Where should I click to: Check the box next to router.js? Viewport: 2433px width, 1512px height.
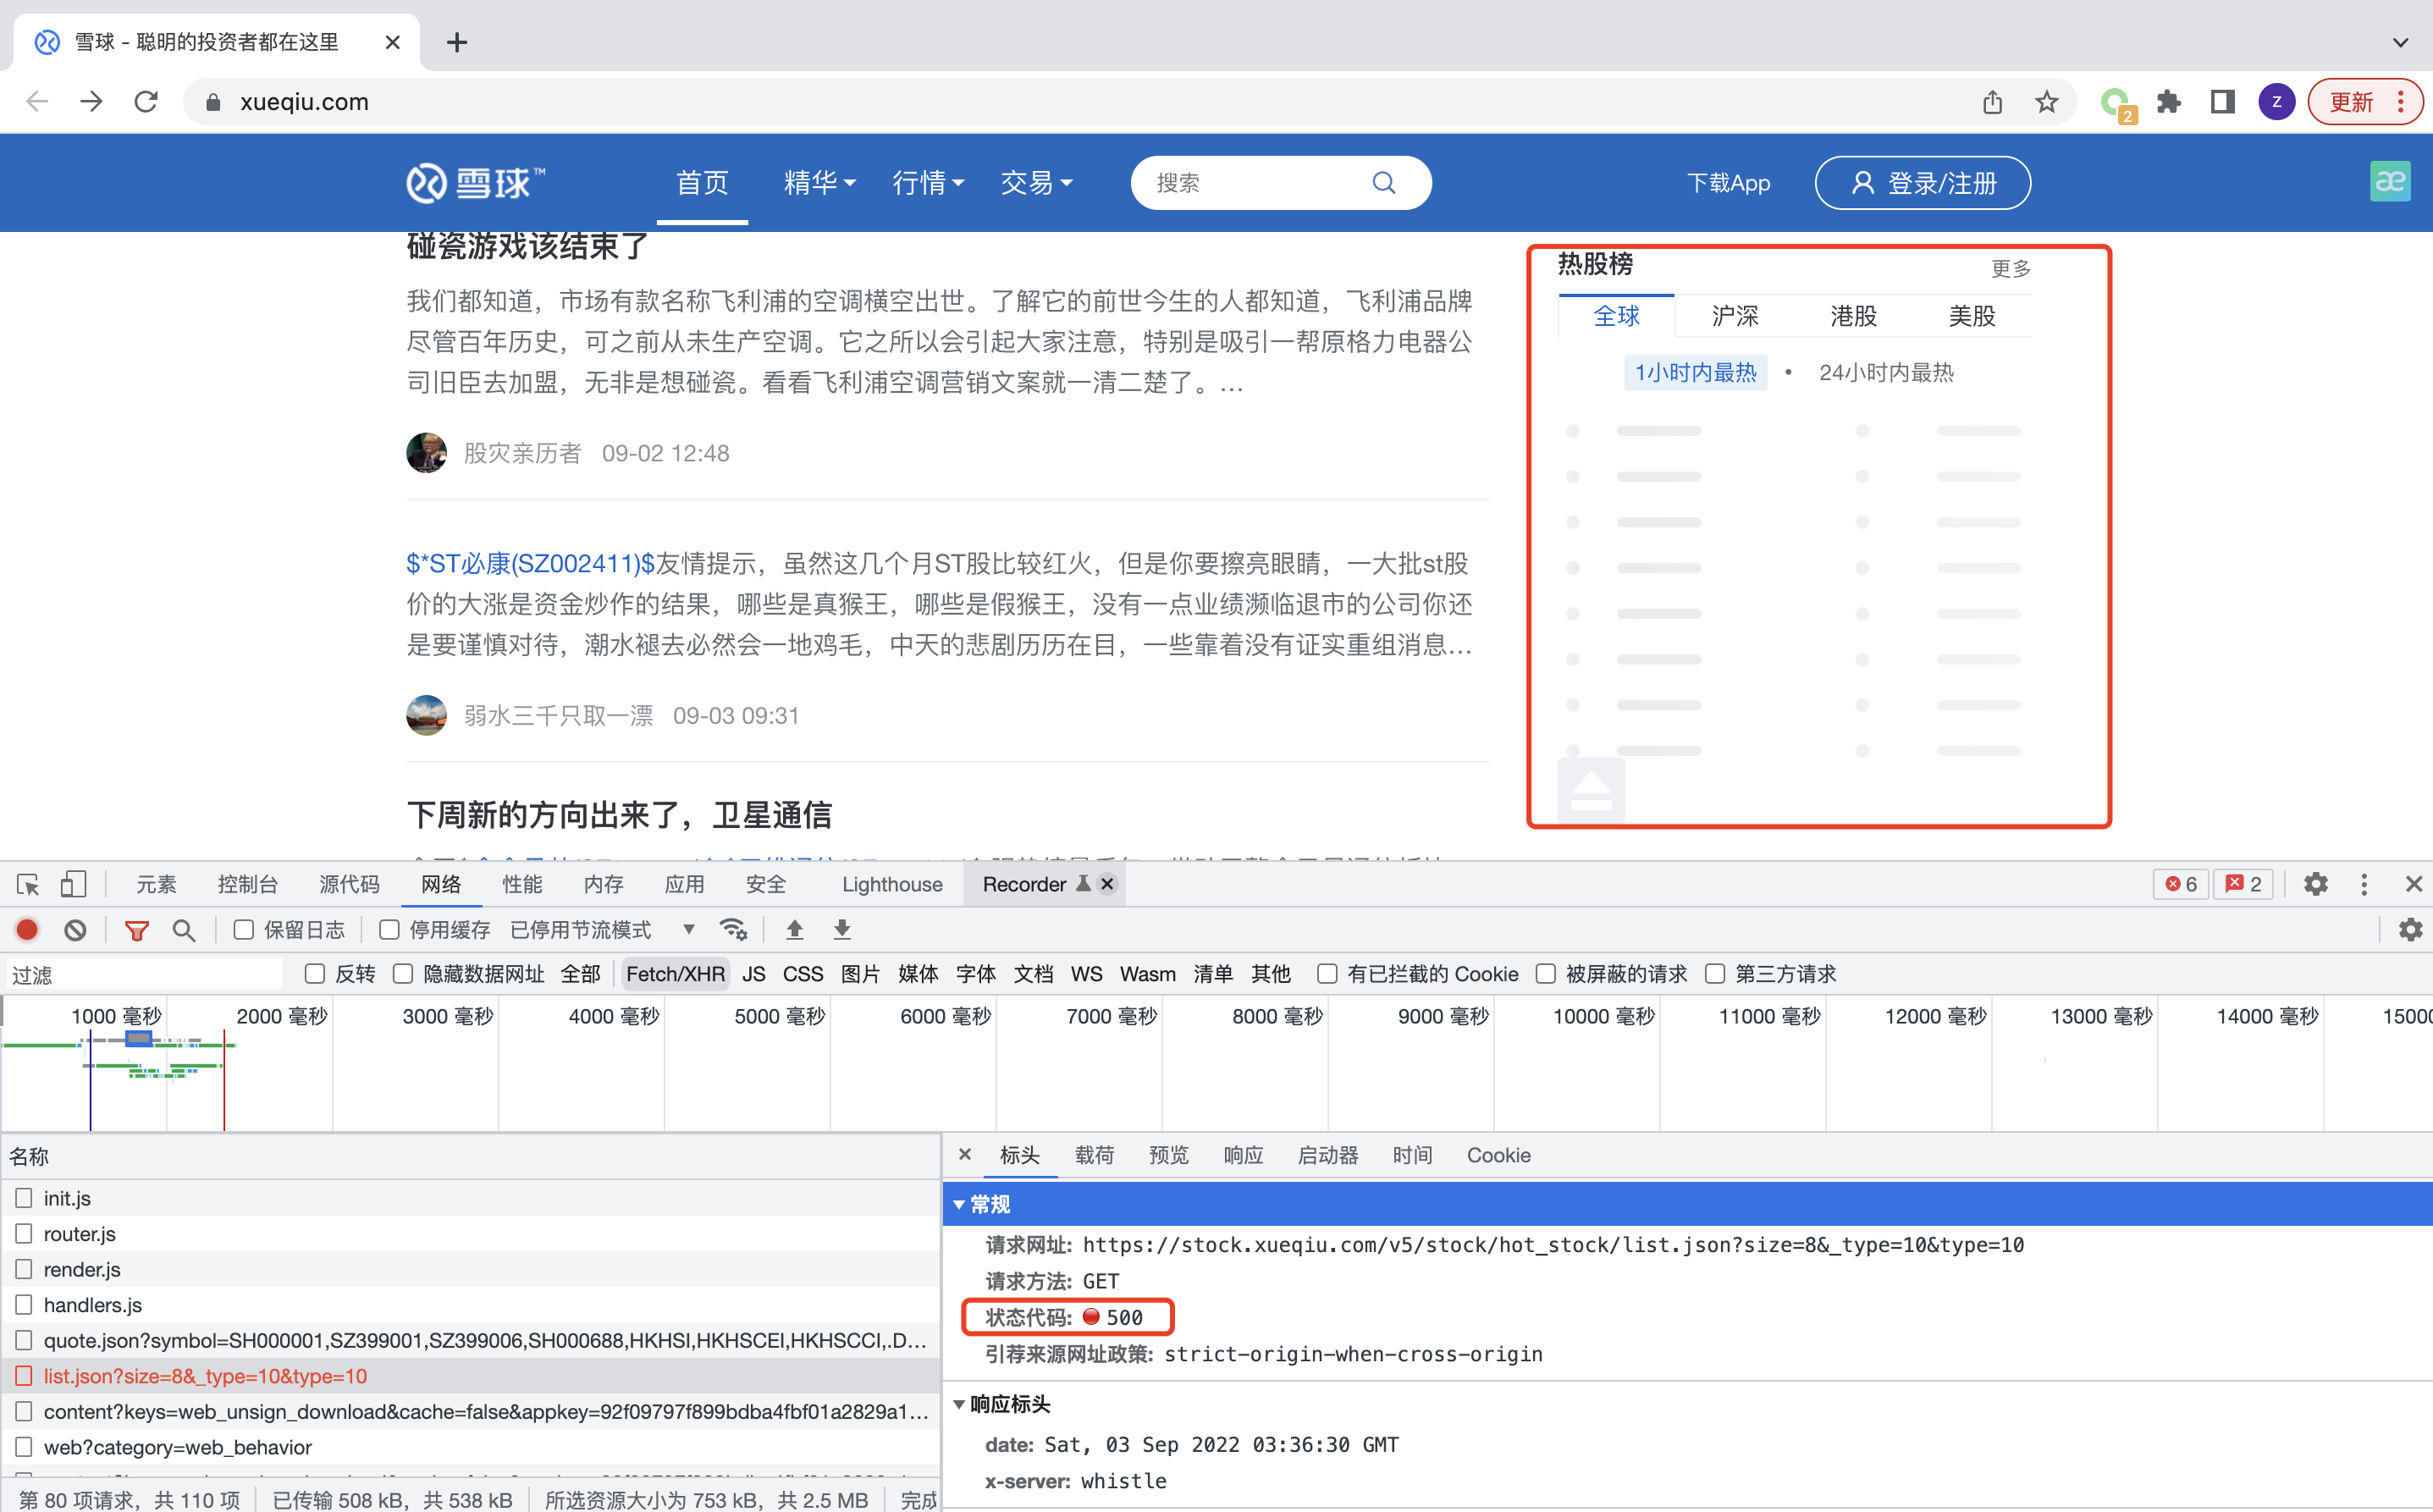[24, 1233]
